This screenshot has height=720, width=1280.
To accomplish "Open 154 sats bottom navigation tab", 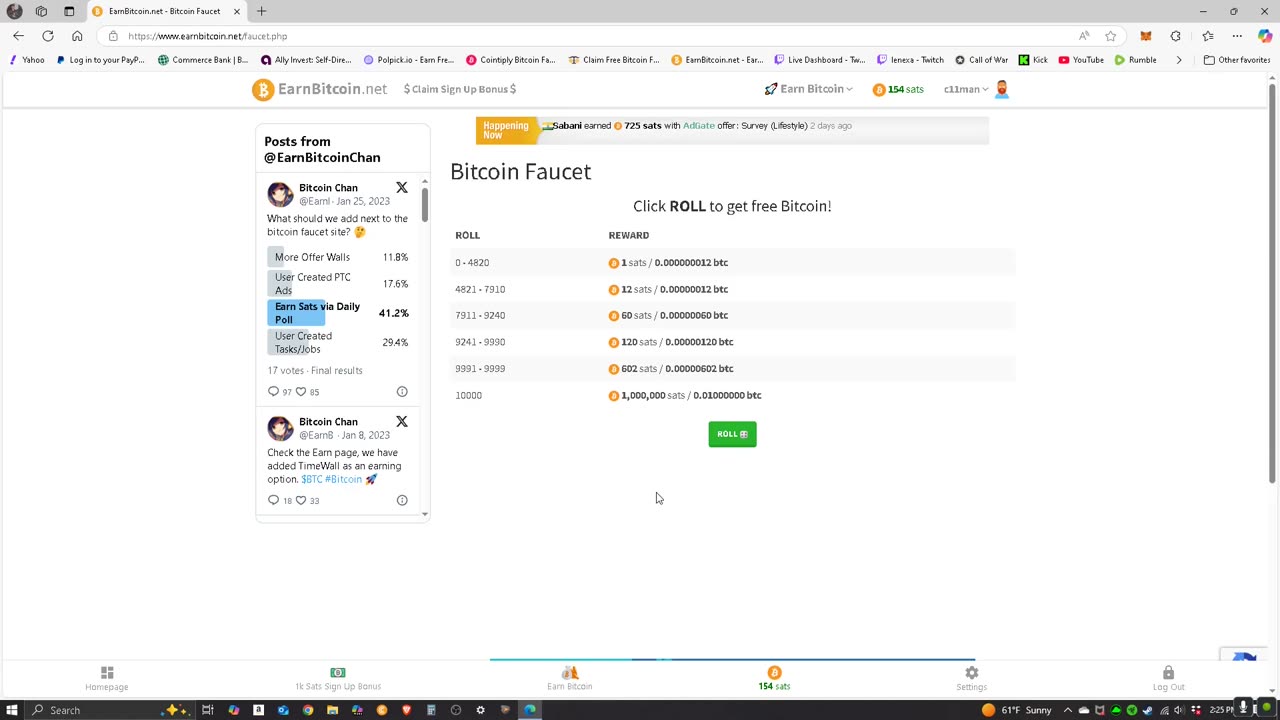I will tap(774, 679).
